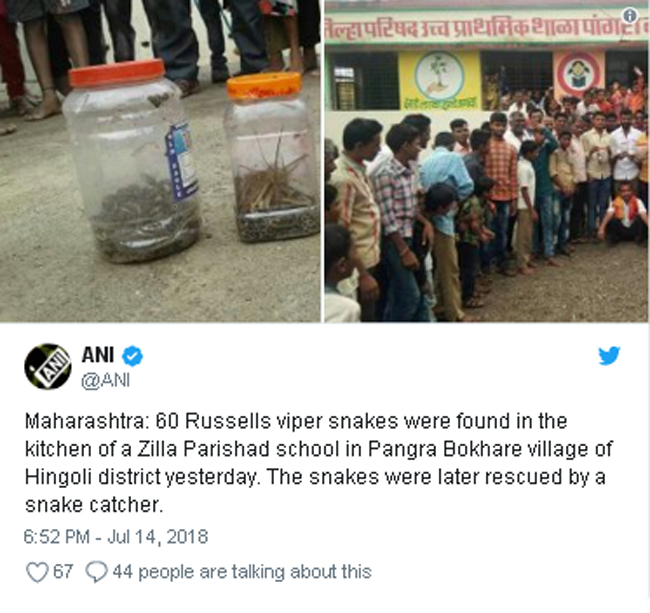Click the blue label on the larger jar
This screenshot has height=613, width=650.
pos(181,162)
